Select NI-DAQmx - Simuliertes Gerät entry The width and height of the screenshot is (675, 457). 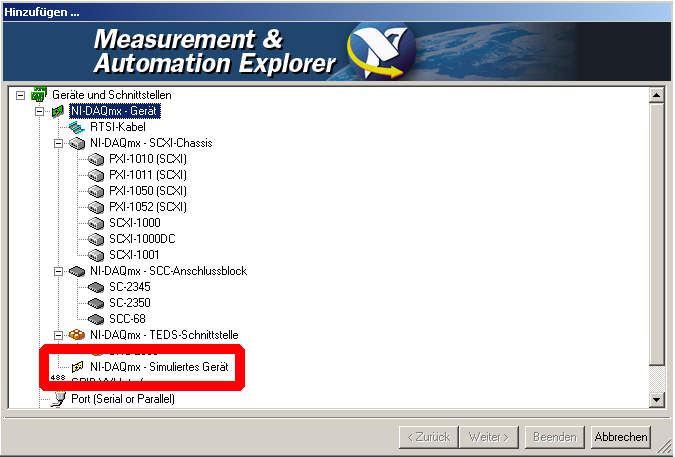(x=159, y=367)
